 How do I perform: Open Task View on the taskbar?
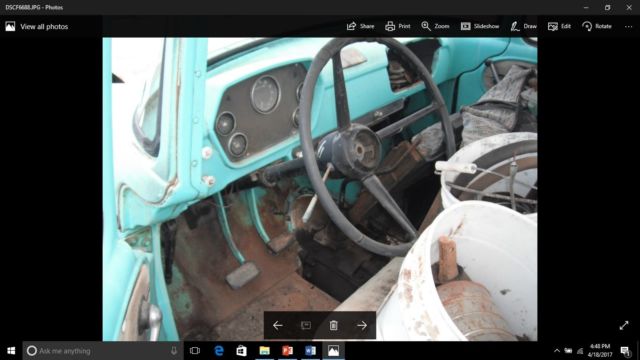tap(195, 351)
